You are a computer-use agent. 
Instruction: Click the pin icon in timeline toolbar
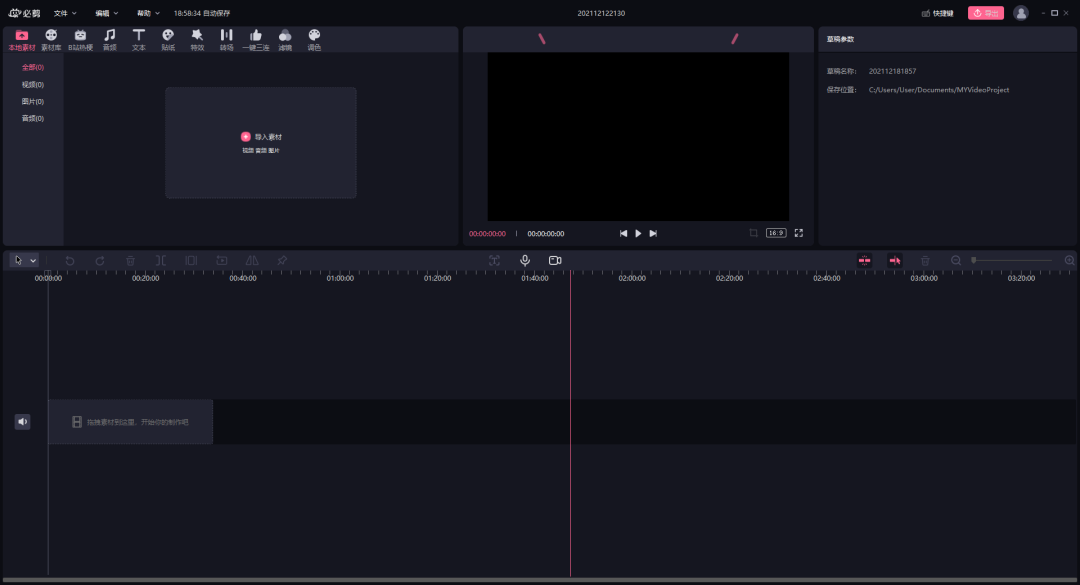(282, 260)
